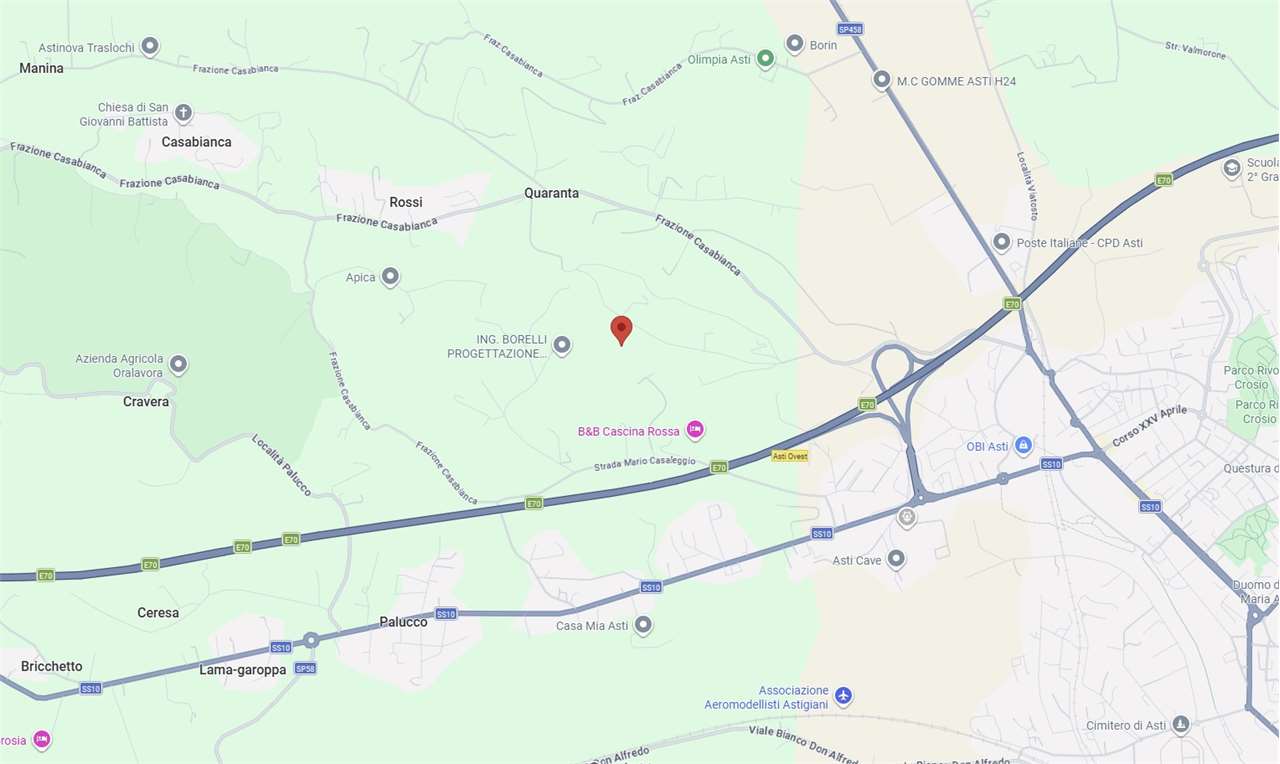Open the Asti Cave place pin
This screenshot has width=1280, height=764.
click(x=896, y=559)
